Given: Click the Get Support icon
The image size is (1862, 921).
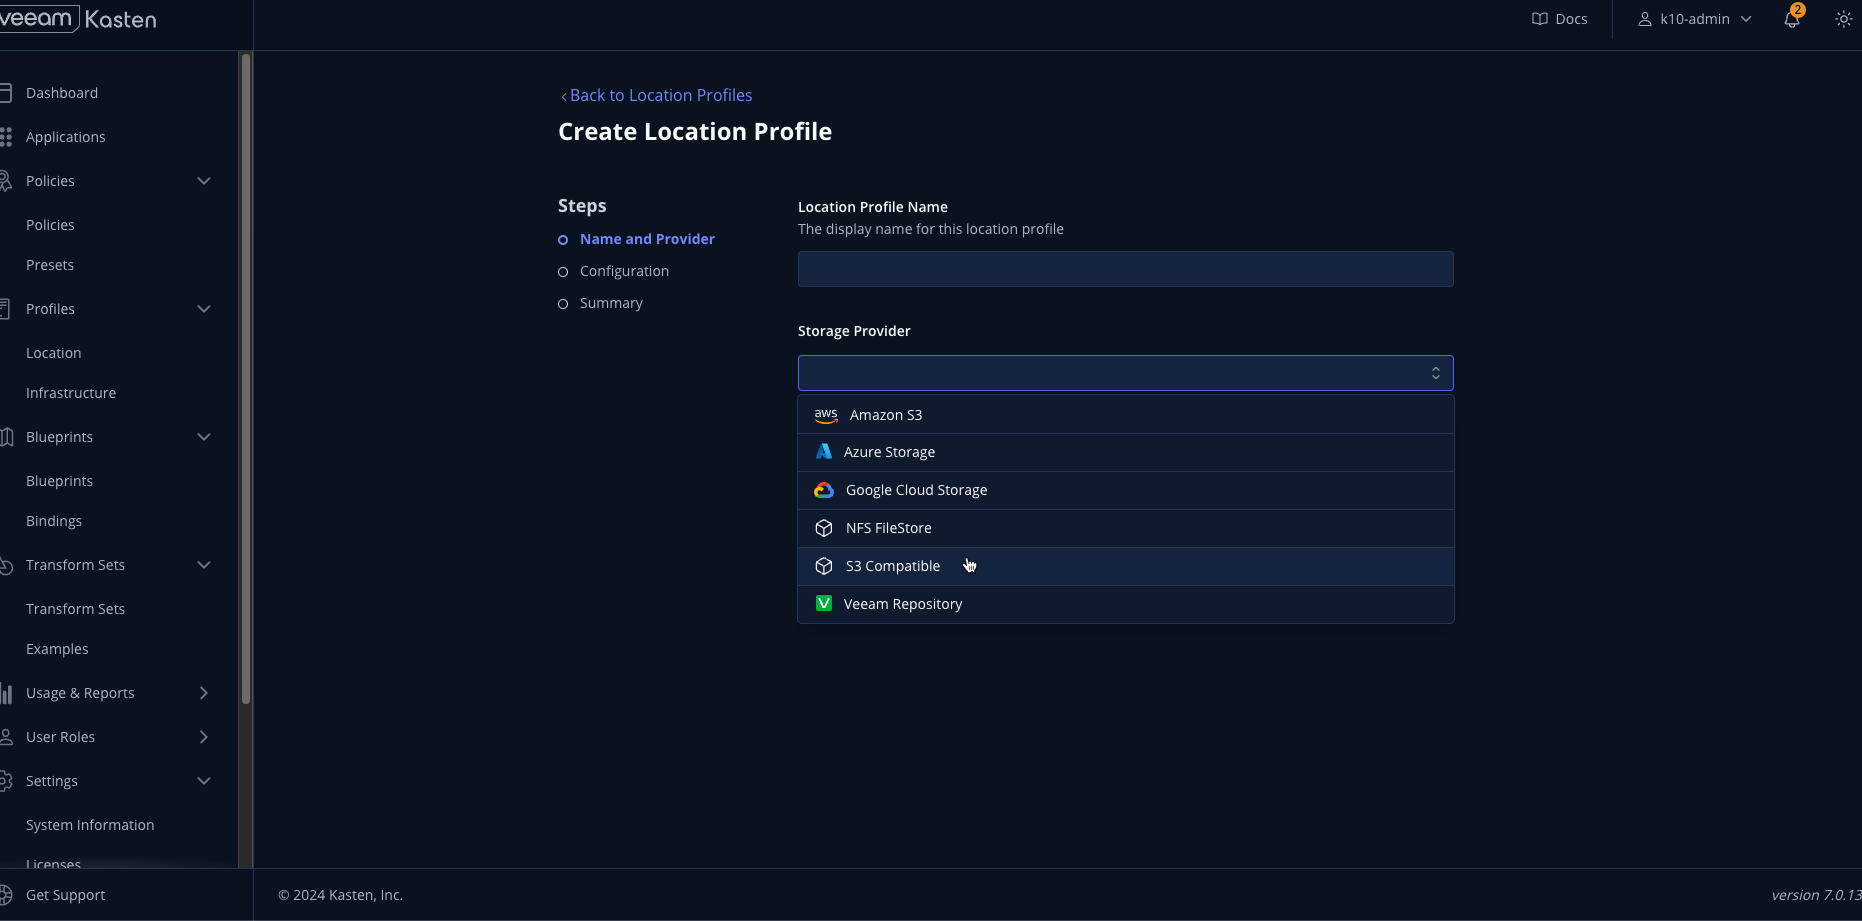Looking at the screenshot, I should tap(6, 895).
